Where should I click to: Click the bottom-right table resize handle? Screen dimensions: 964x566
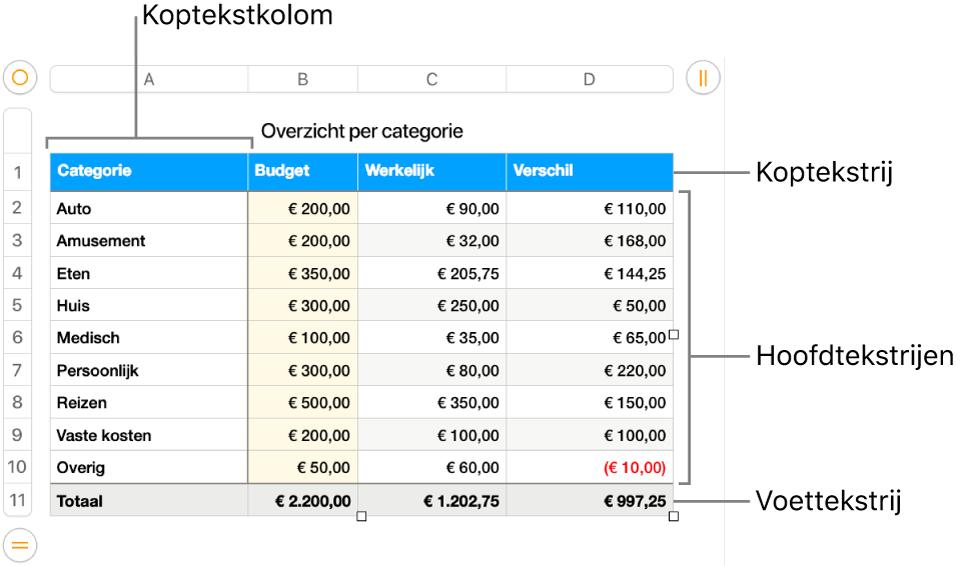pyautogui.click(x=674, y=516)
